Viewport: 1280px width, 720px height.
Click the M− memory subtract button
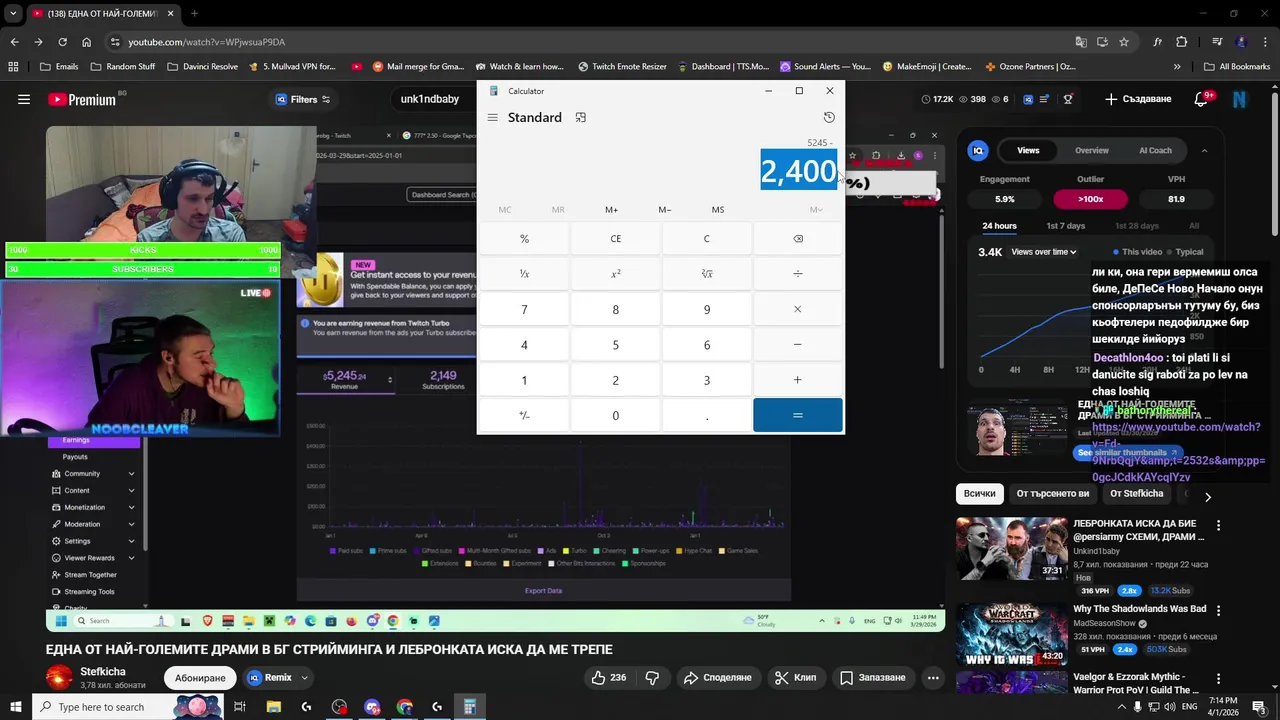[x=664, y=210]
